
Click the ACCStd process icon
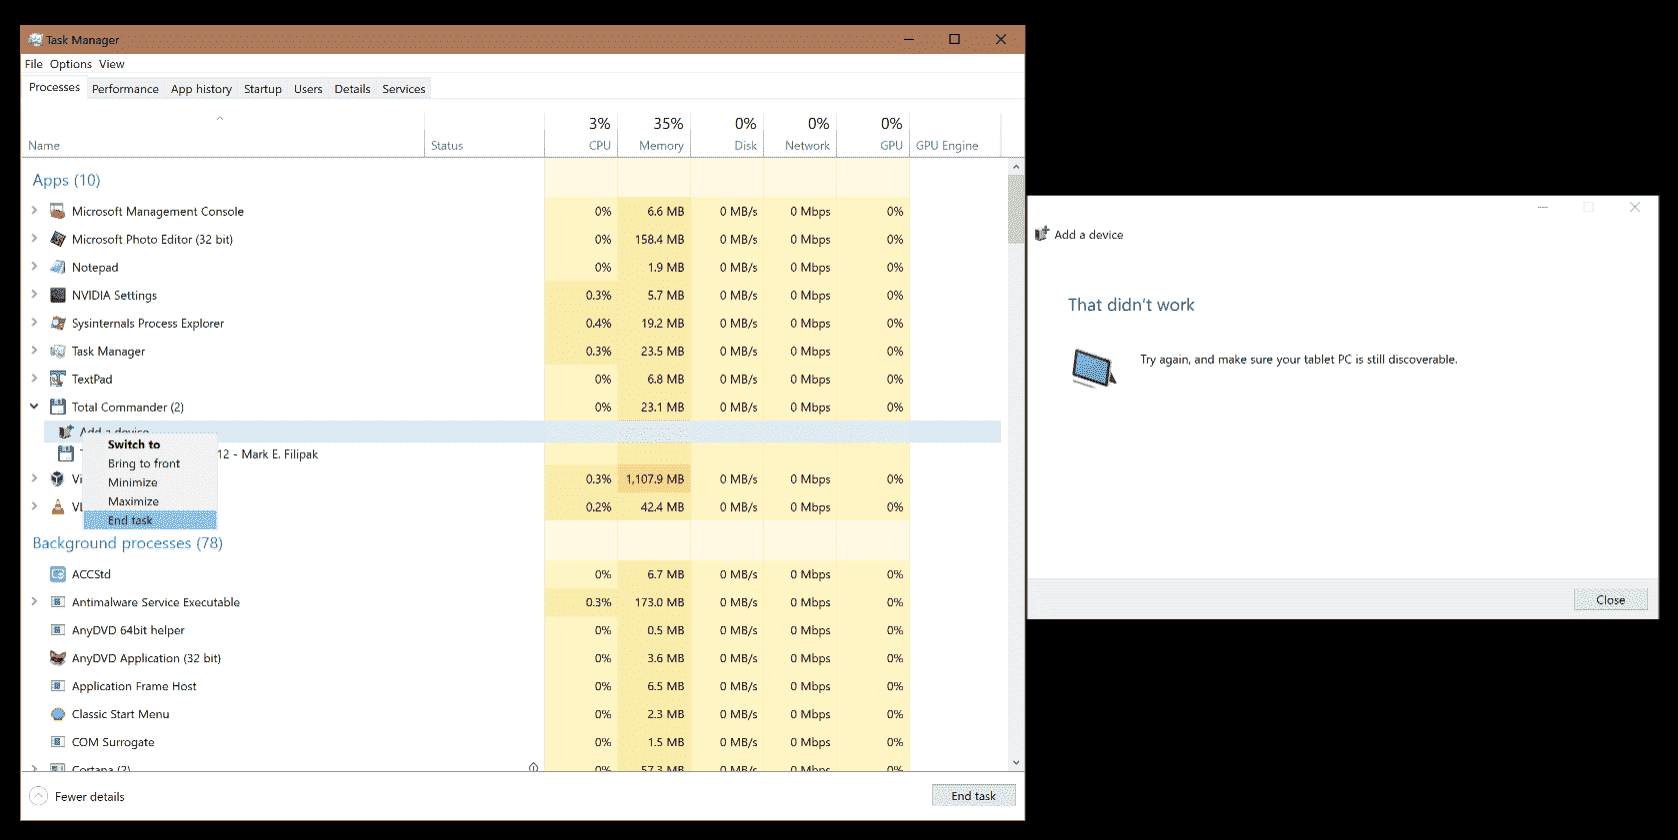click(58, 574)
